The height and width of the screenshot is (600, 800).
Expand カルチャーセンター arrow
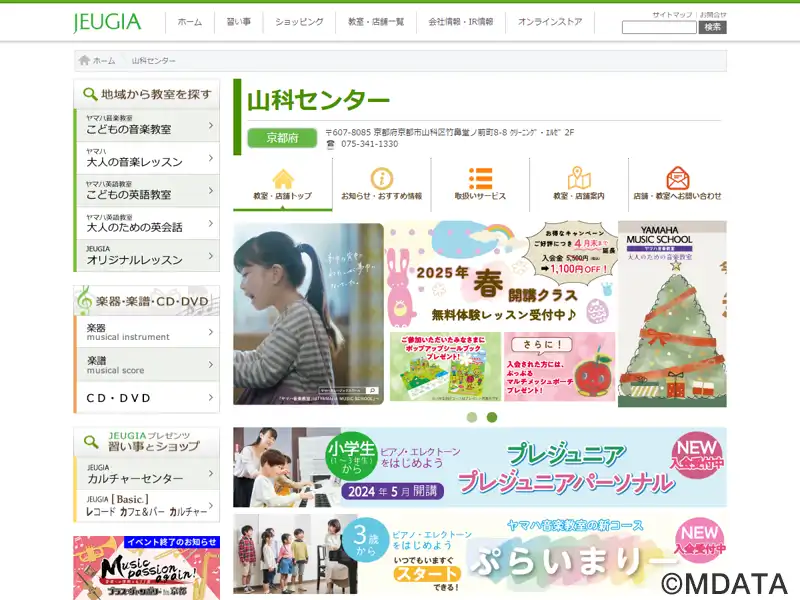(x=211, y=474)
